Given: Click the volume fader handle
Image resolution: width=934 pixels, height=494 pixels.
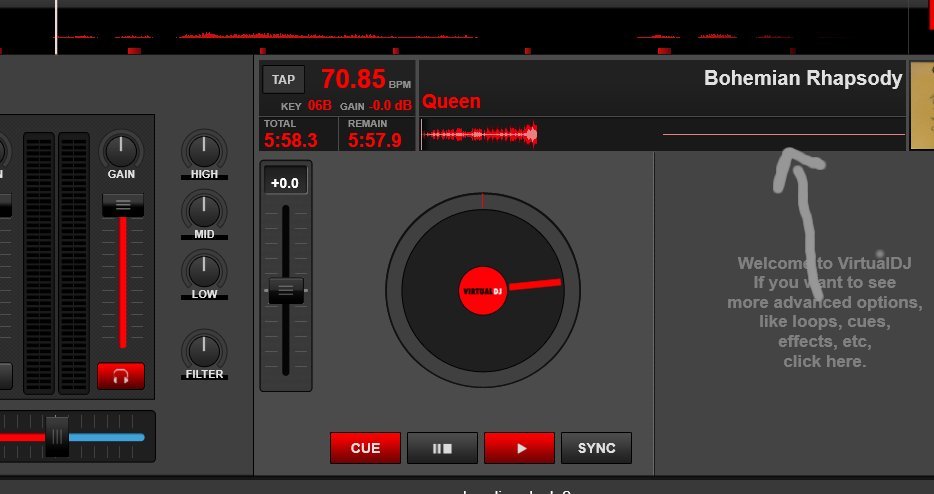Looking at the screenshot, I should (123, 205).
